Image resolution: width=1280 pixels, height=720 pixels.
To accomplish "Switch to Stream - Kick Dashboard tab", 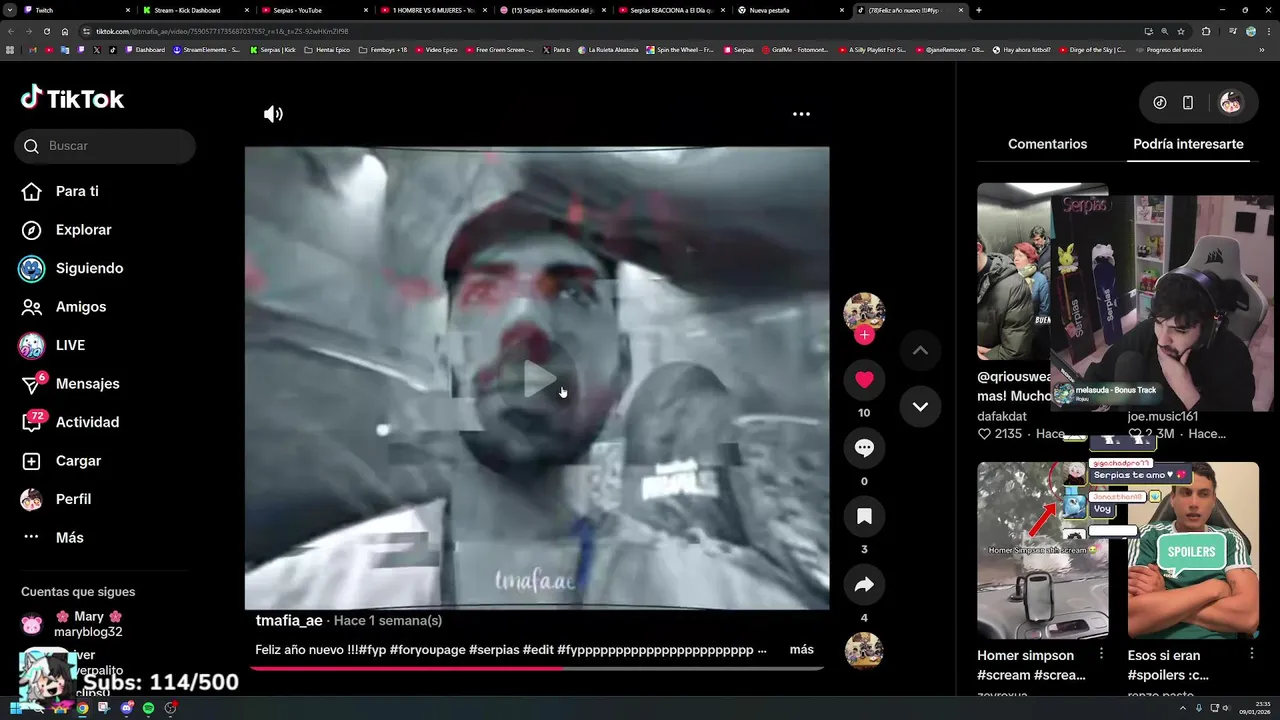I will pos(193,10).
